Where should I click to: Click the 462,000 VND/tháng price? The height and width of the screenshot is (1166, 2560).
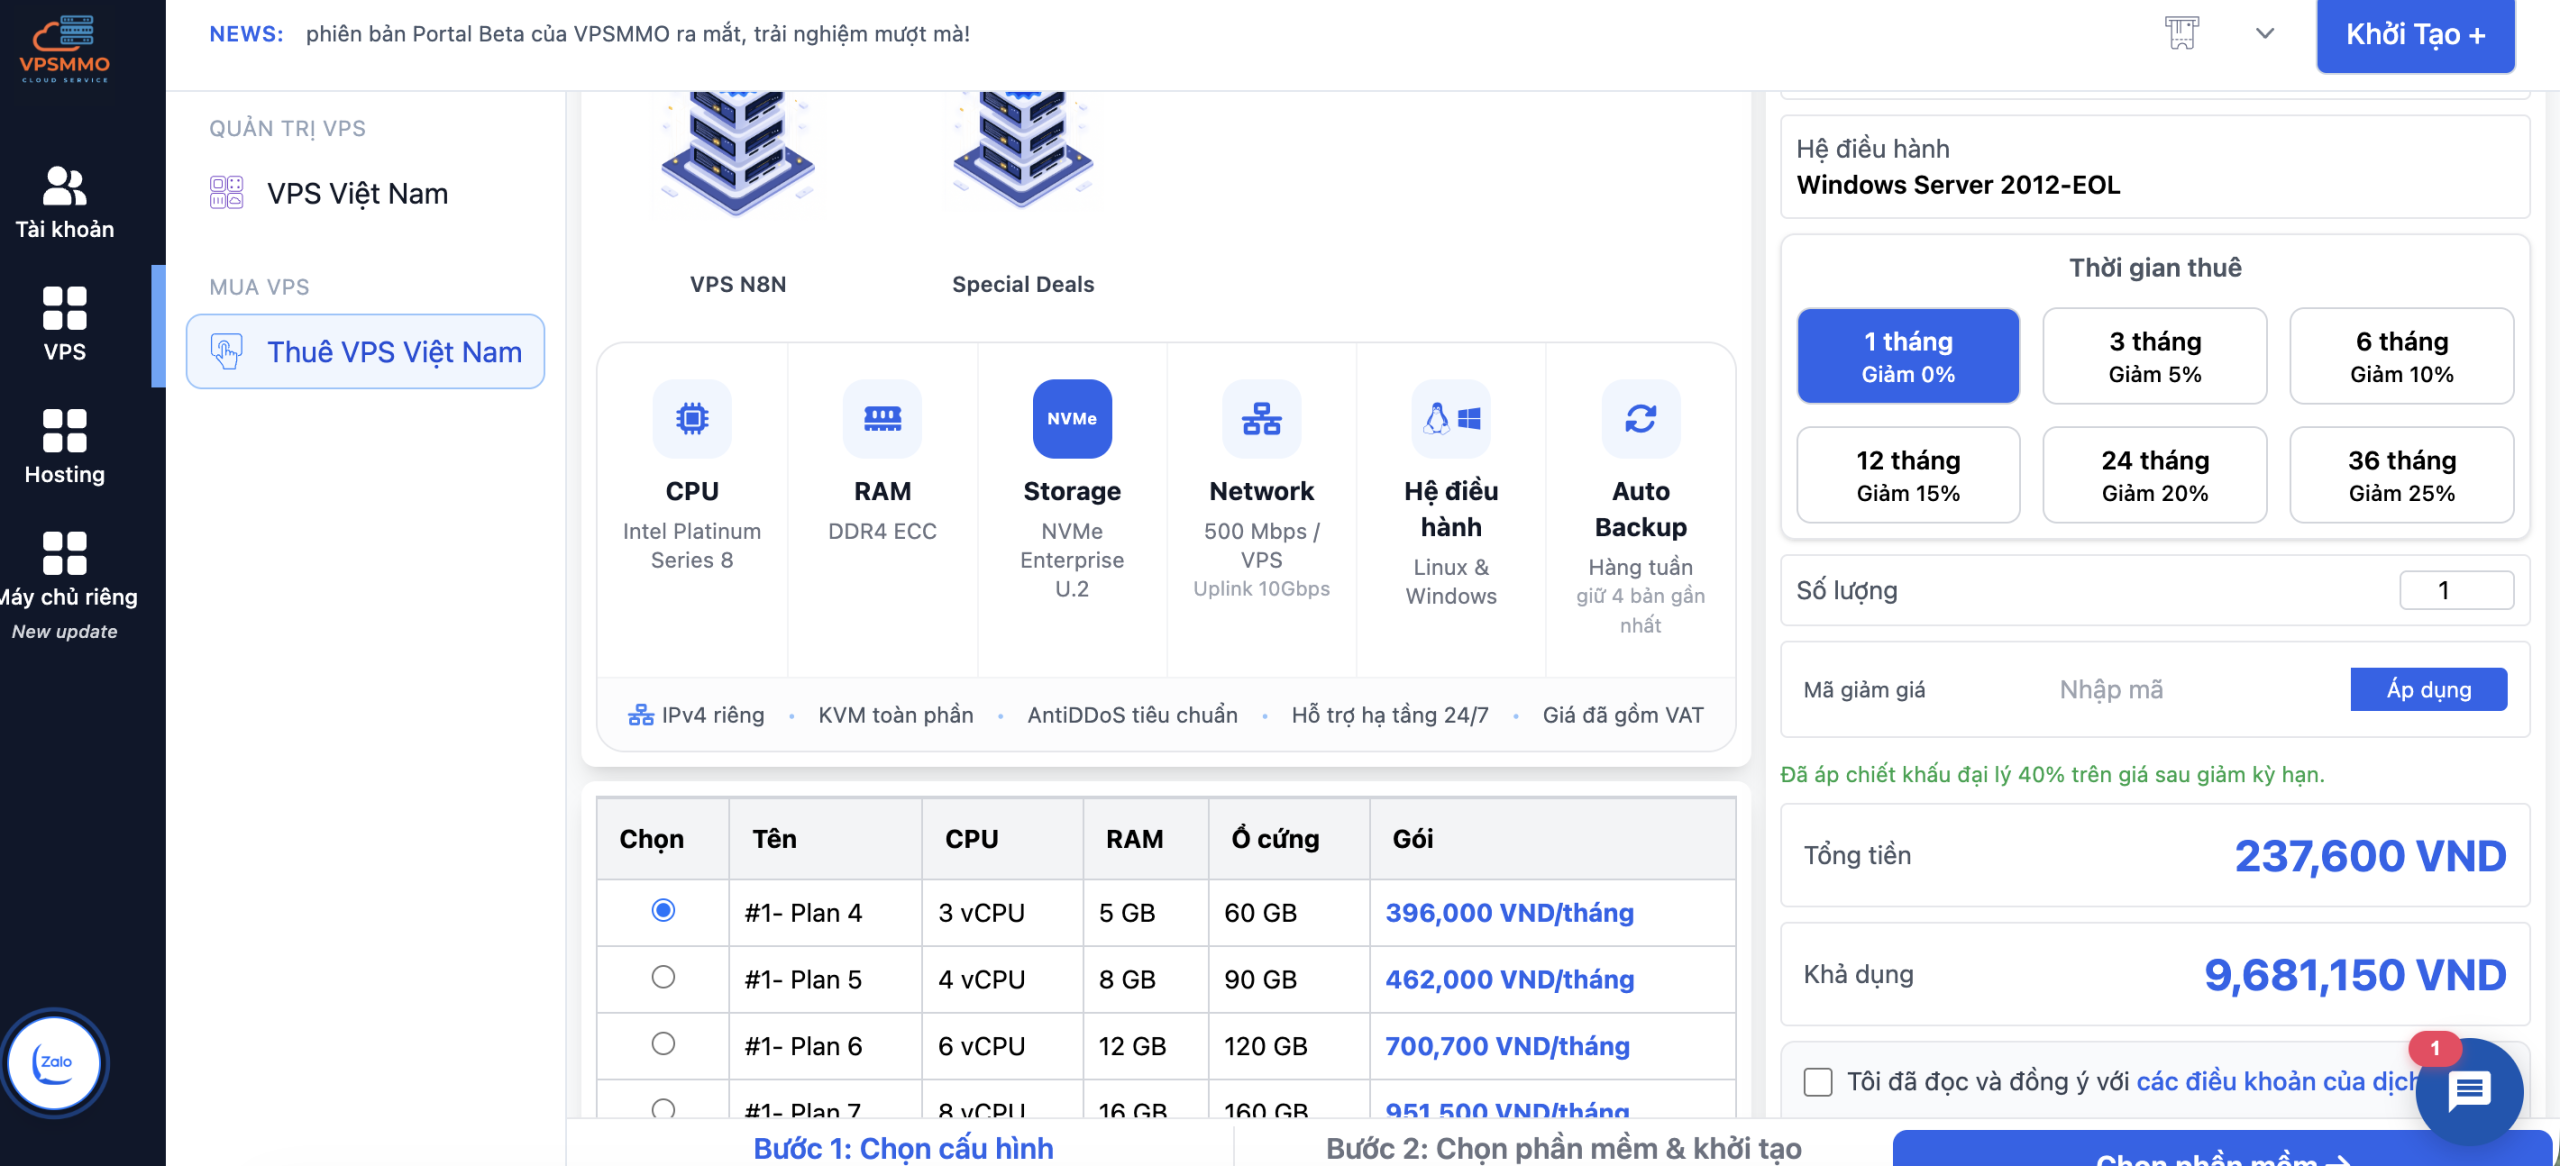[x=1510, y=980]
